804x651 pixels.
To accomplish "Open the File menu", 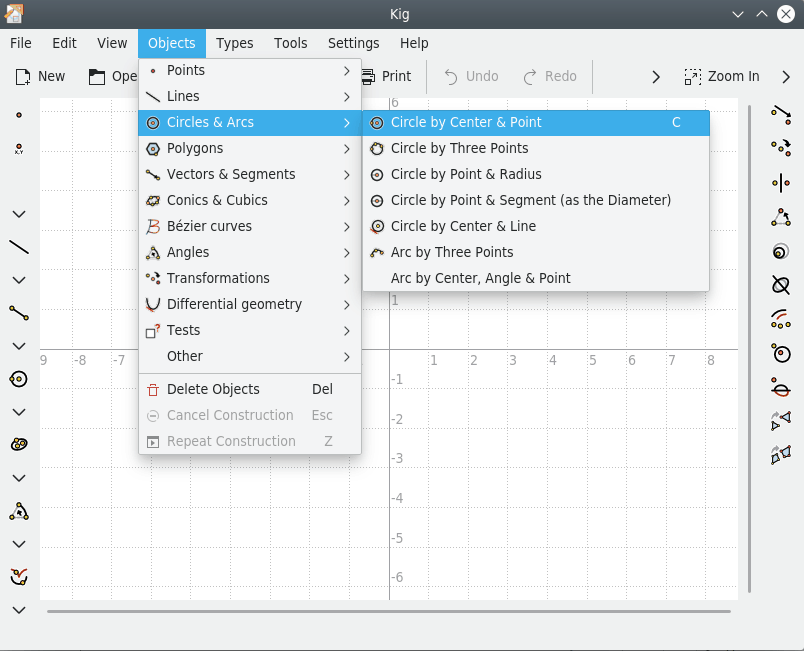I will point(21,43).
